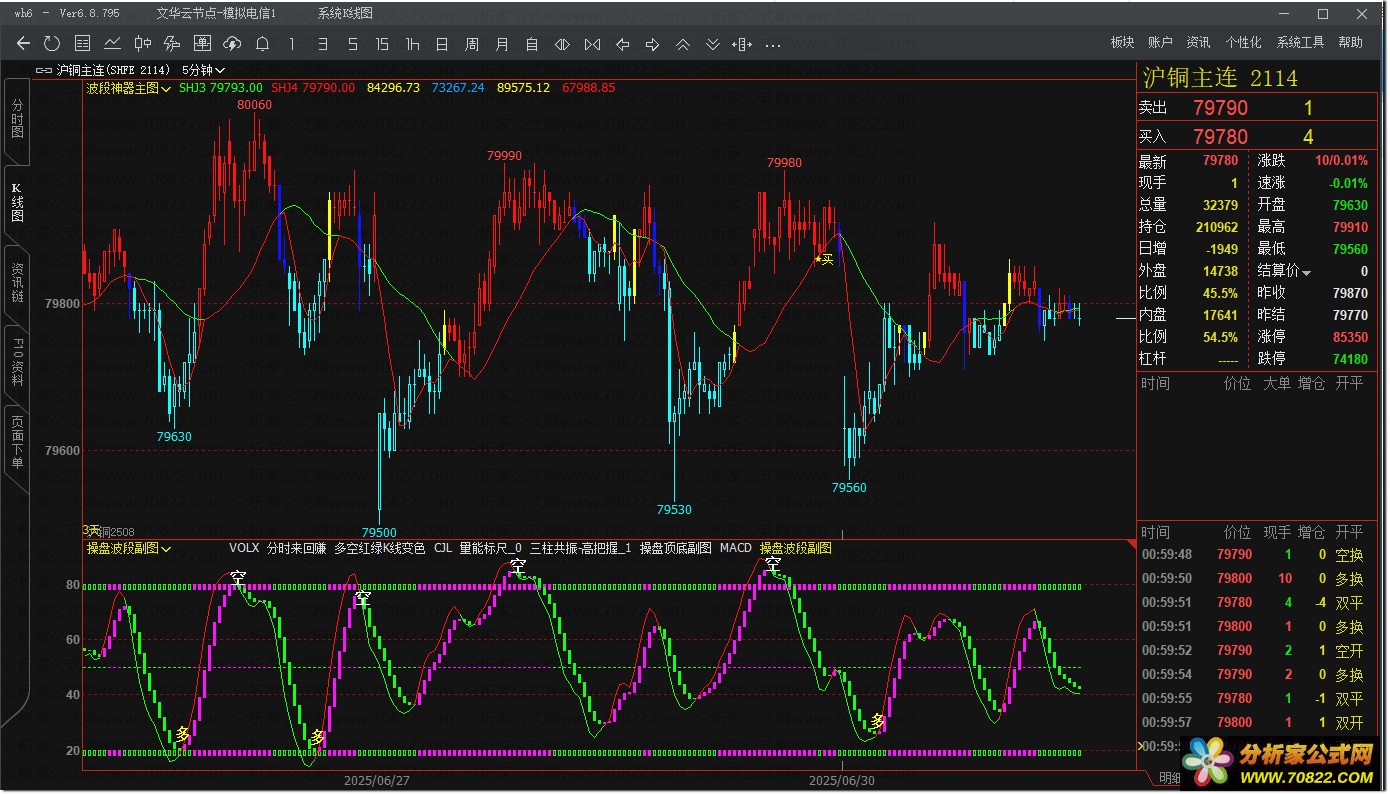Click the 2025/06/27 date marker
The height and width of the screenshot is (794, 1390).
click(x=377, y=780)
